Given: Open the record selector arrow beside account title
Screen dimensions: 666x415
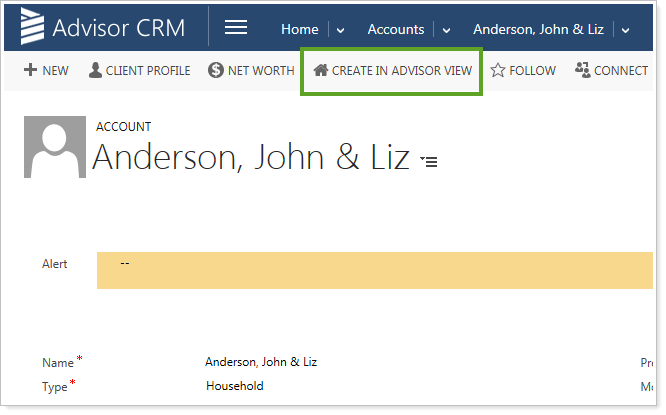Looking at the screenshot, I should click(x=428, y=161).
